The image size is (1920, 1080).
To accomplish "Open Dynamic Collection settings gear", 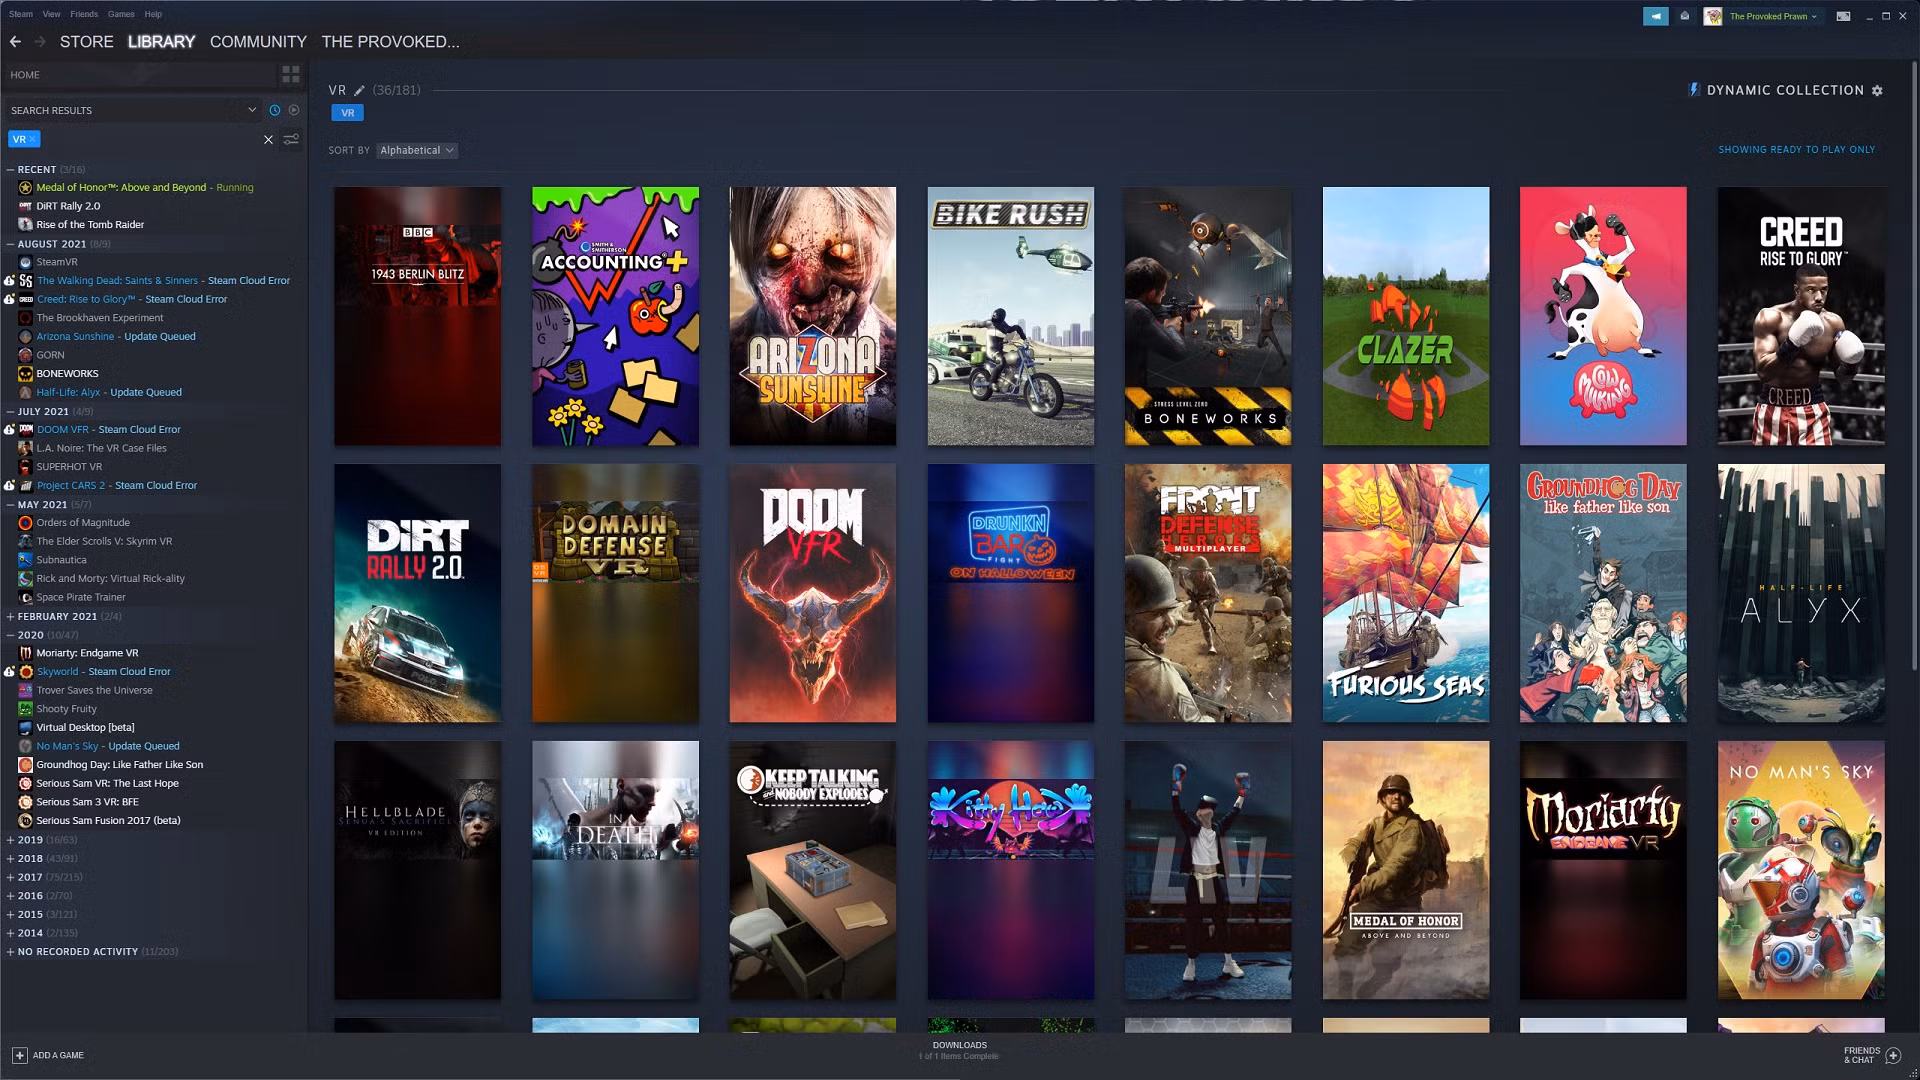I will click(x=1877, y=90).
